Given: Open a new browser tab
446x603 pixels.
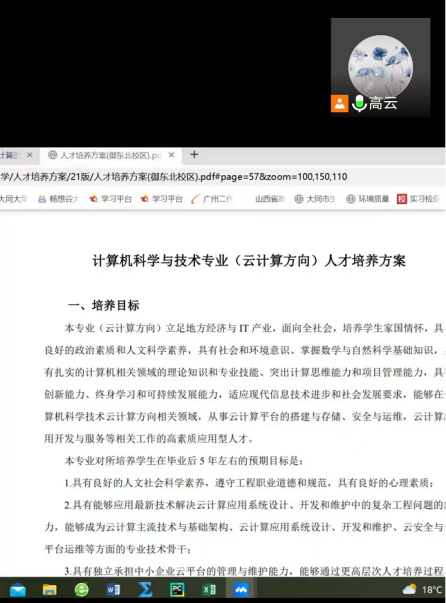Looking at the screenshot, I should [x=194, y=155].
